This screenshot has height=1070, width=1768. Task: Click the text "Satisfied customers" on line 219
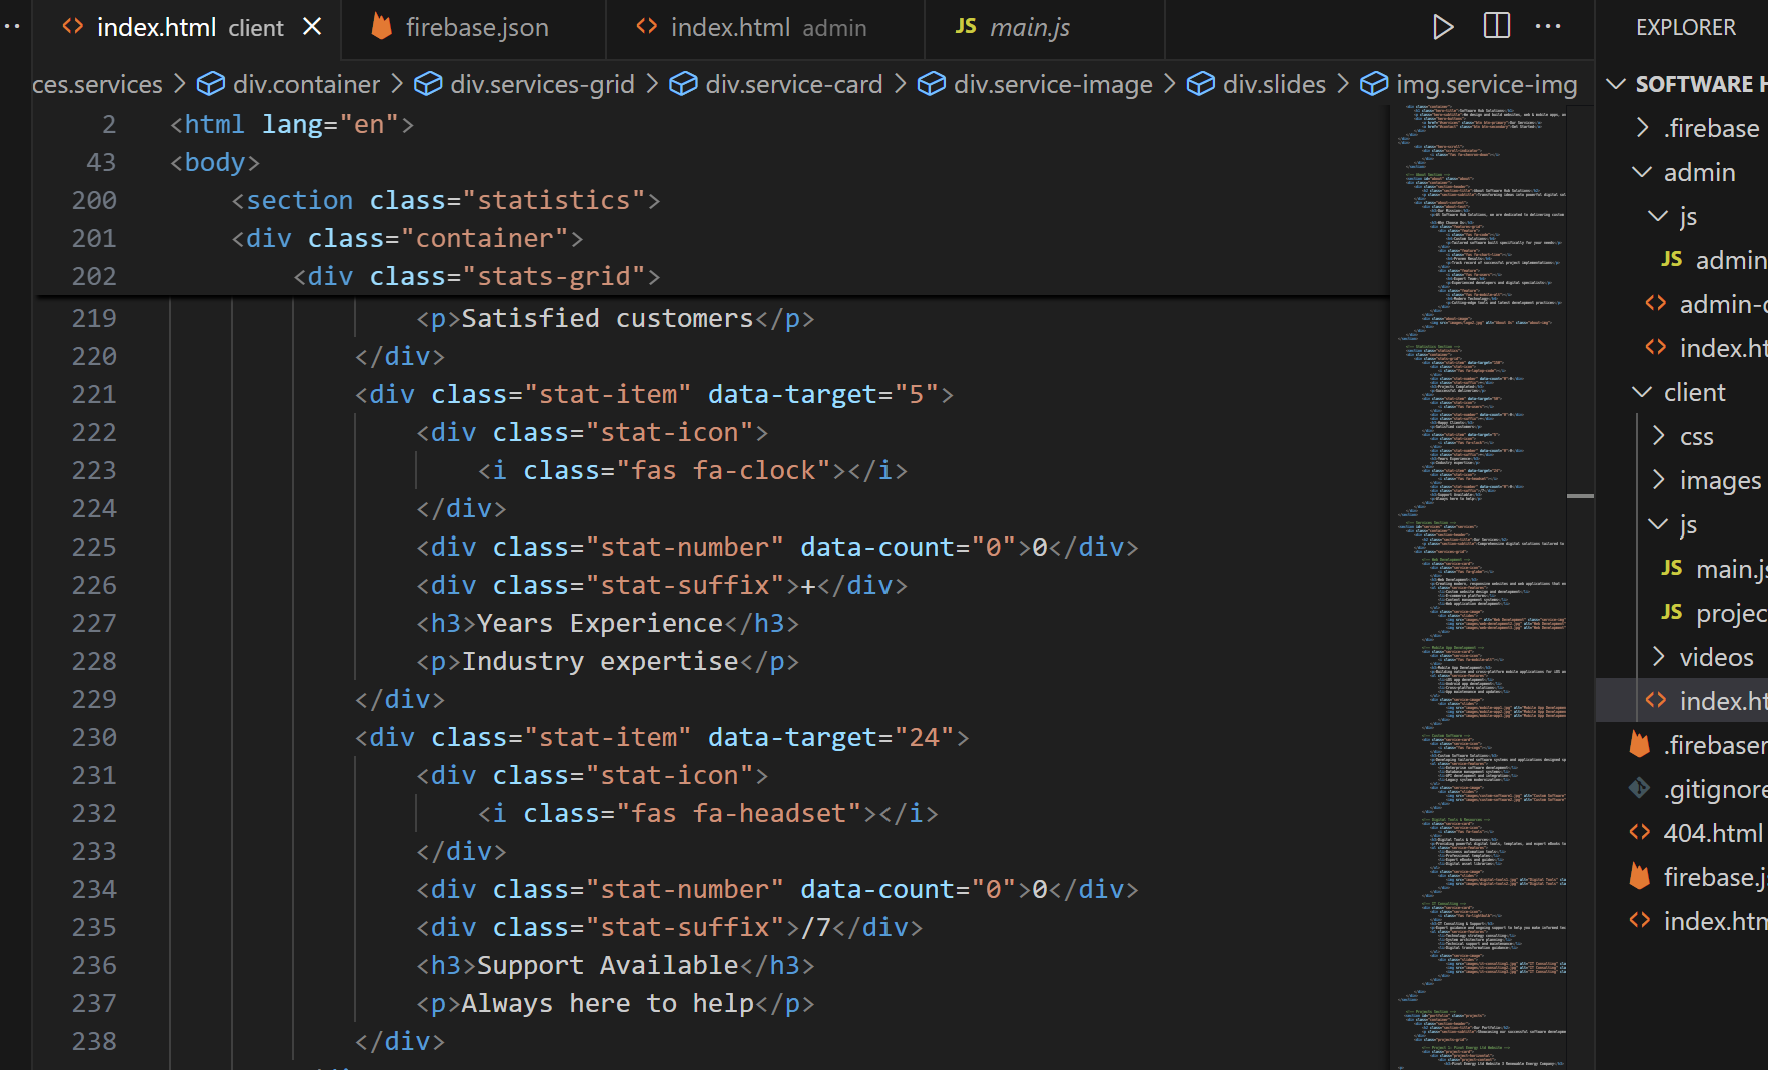tap(607, 318)
